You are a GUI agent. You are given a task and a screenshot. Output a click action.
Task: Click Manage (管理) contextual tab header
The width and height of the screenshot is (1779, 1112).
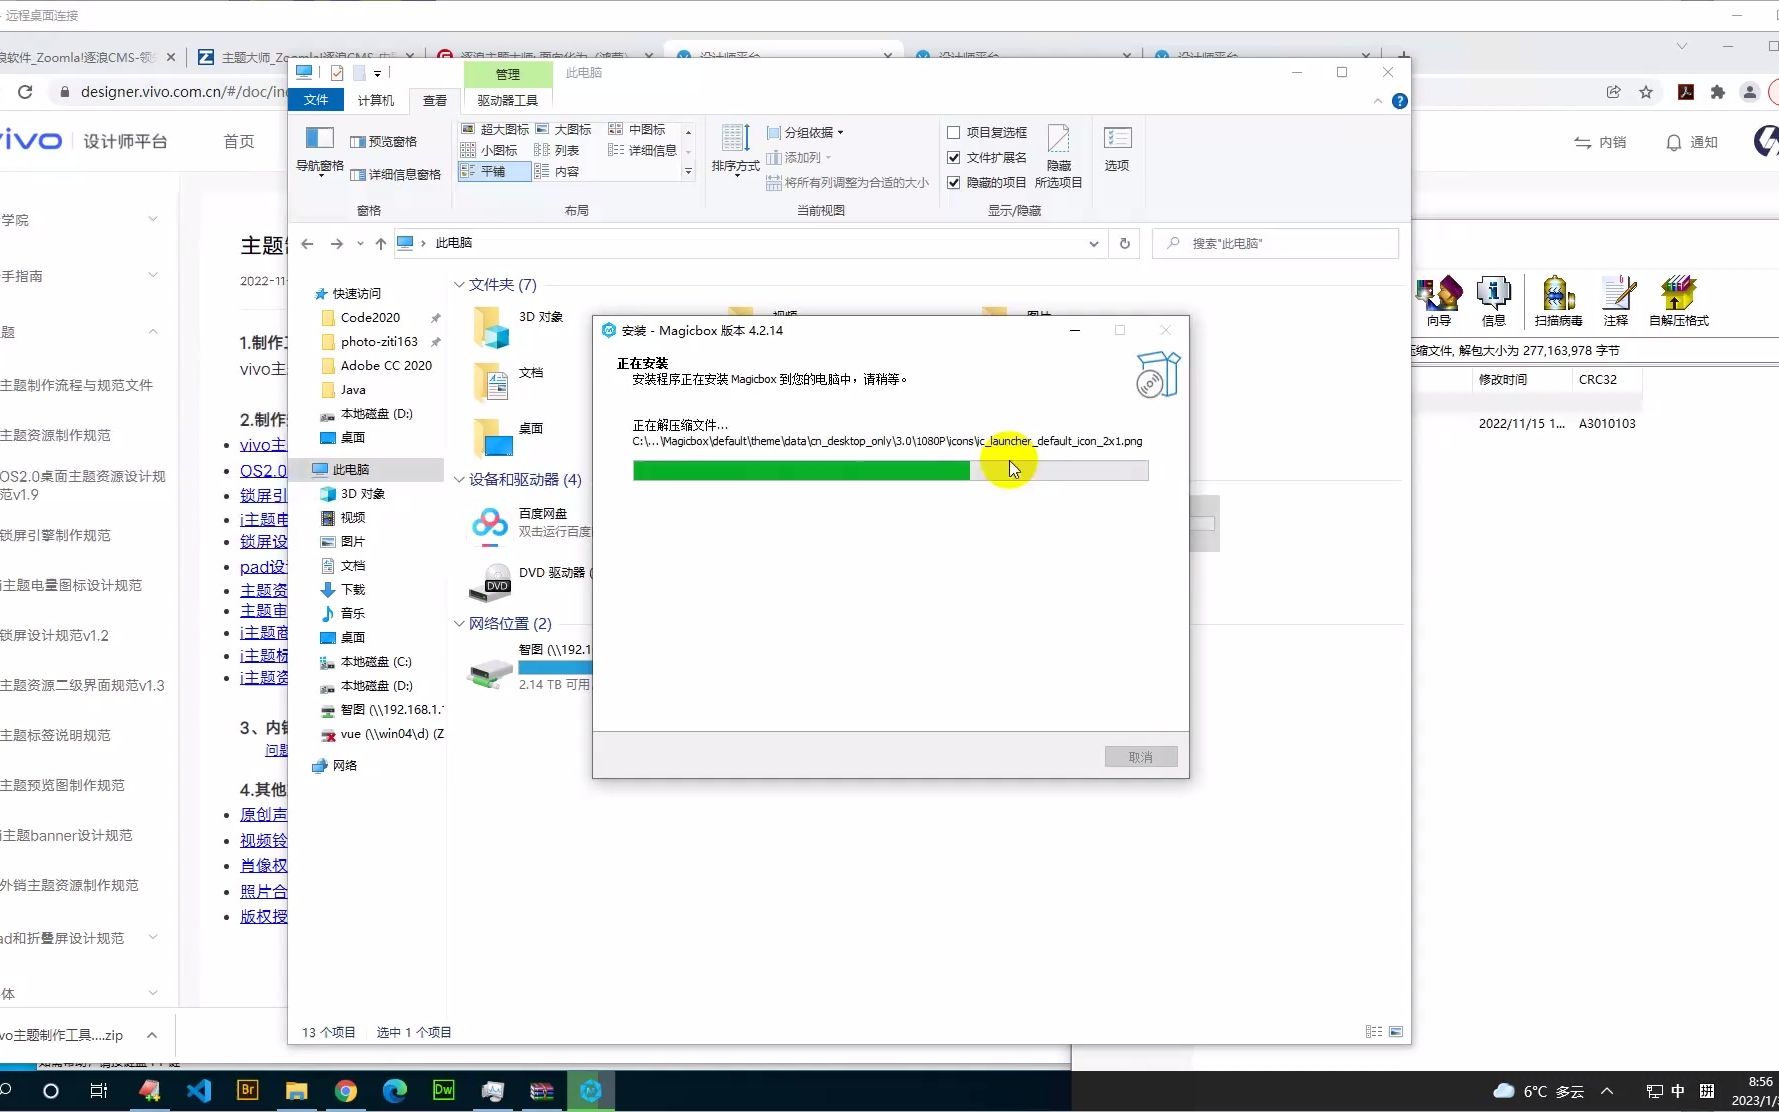[508, 73]
